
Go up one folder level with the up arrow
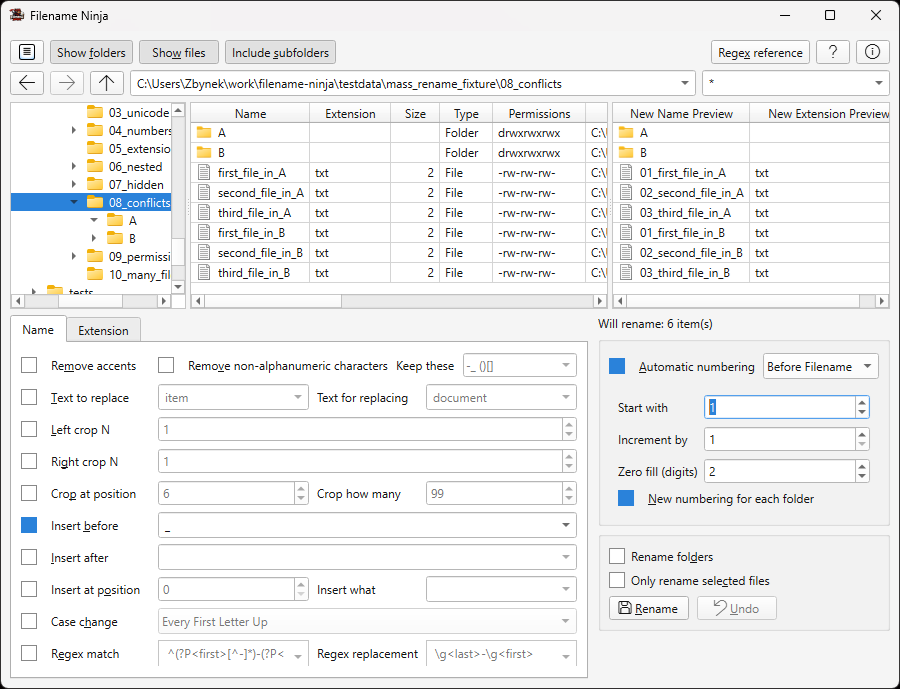click(106, 83)
